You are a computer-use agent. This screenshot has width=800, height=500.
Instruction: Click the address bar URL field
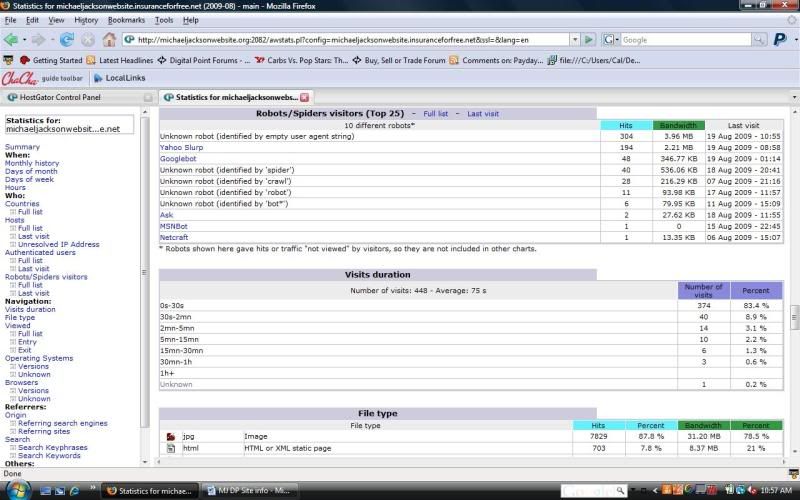pos(352,40)
